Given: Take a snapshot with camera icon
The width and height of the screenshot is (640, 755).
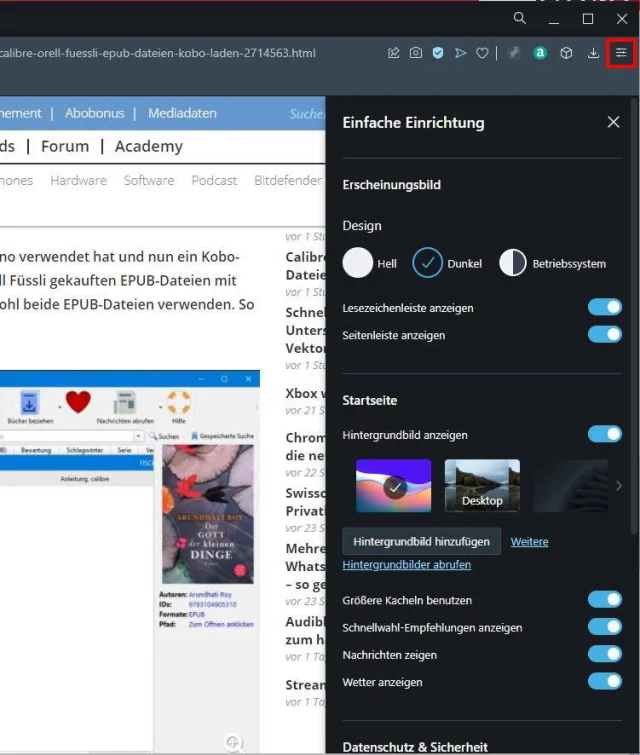Looking at the screenshot, I should pos(416,53).
